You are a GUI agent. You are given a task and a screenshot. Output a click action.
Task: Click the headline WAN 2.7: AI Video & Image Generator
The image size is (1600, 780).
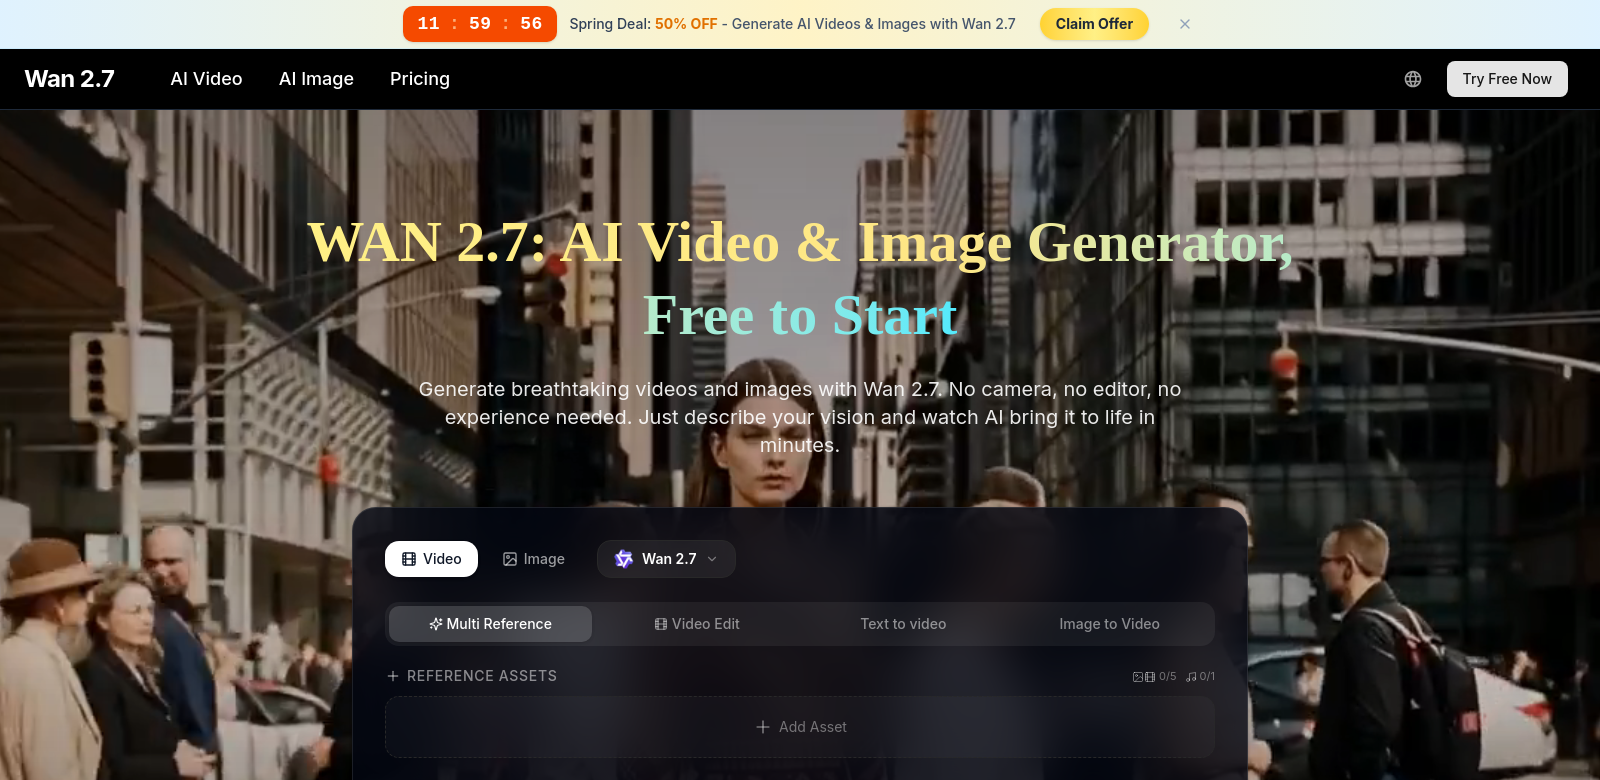(800, 243)
